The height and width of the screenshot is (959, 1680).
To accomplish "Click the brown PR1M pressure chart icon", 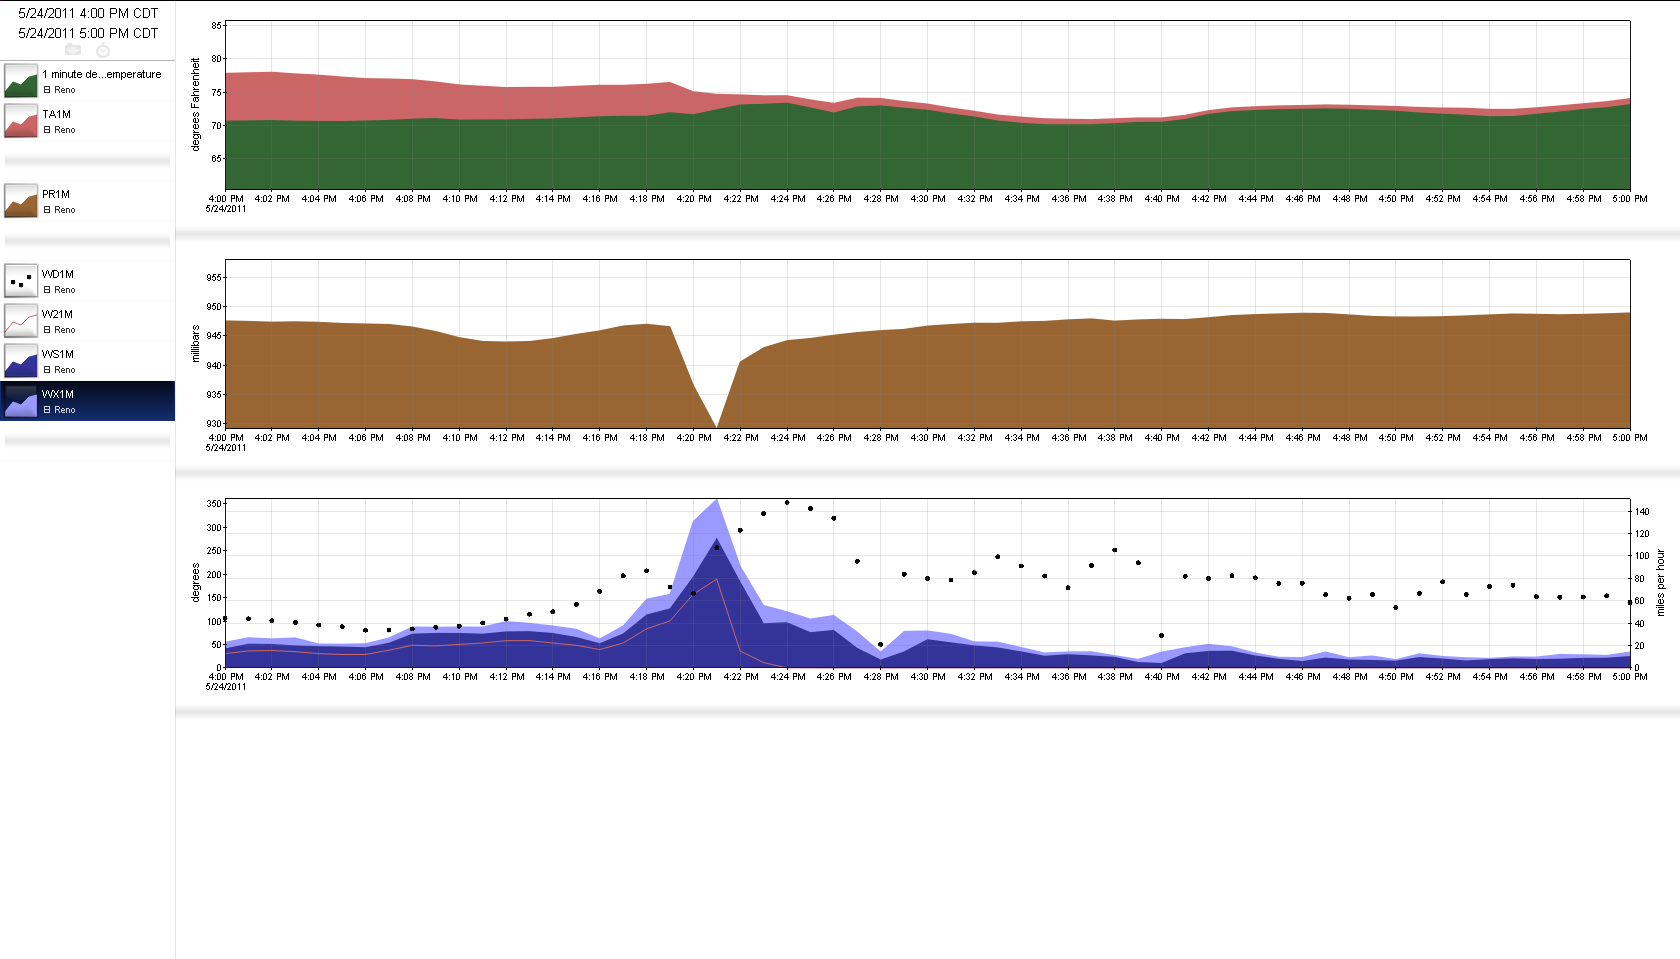I will tap(21, 201).
